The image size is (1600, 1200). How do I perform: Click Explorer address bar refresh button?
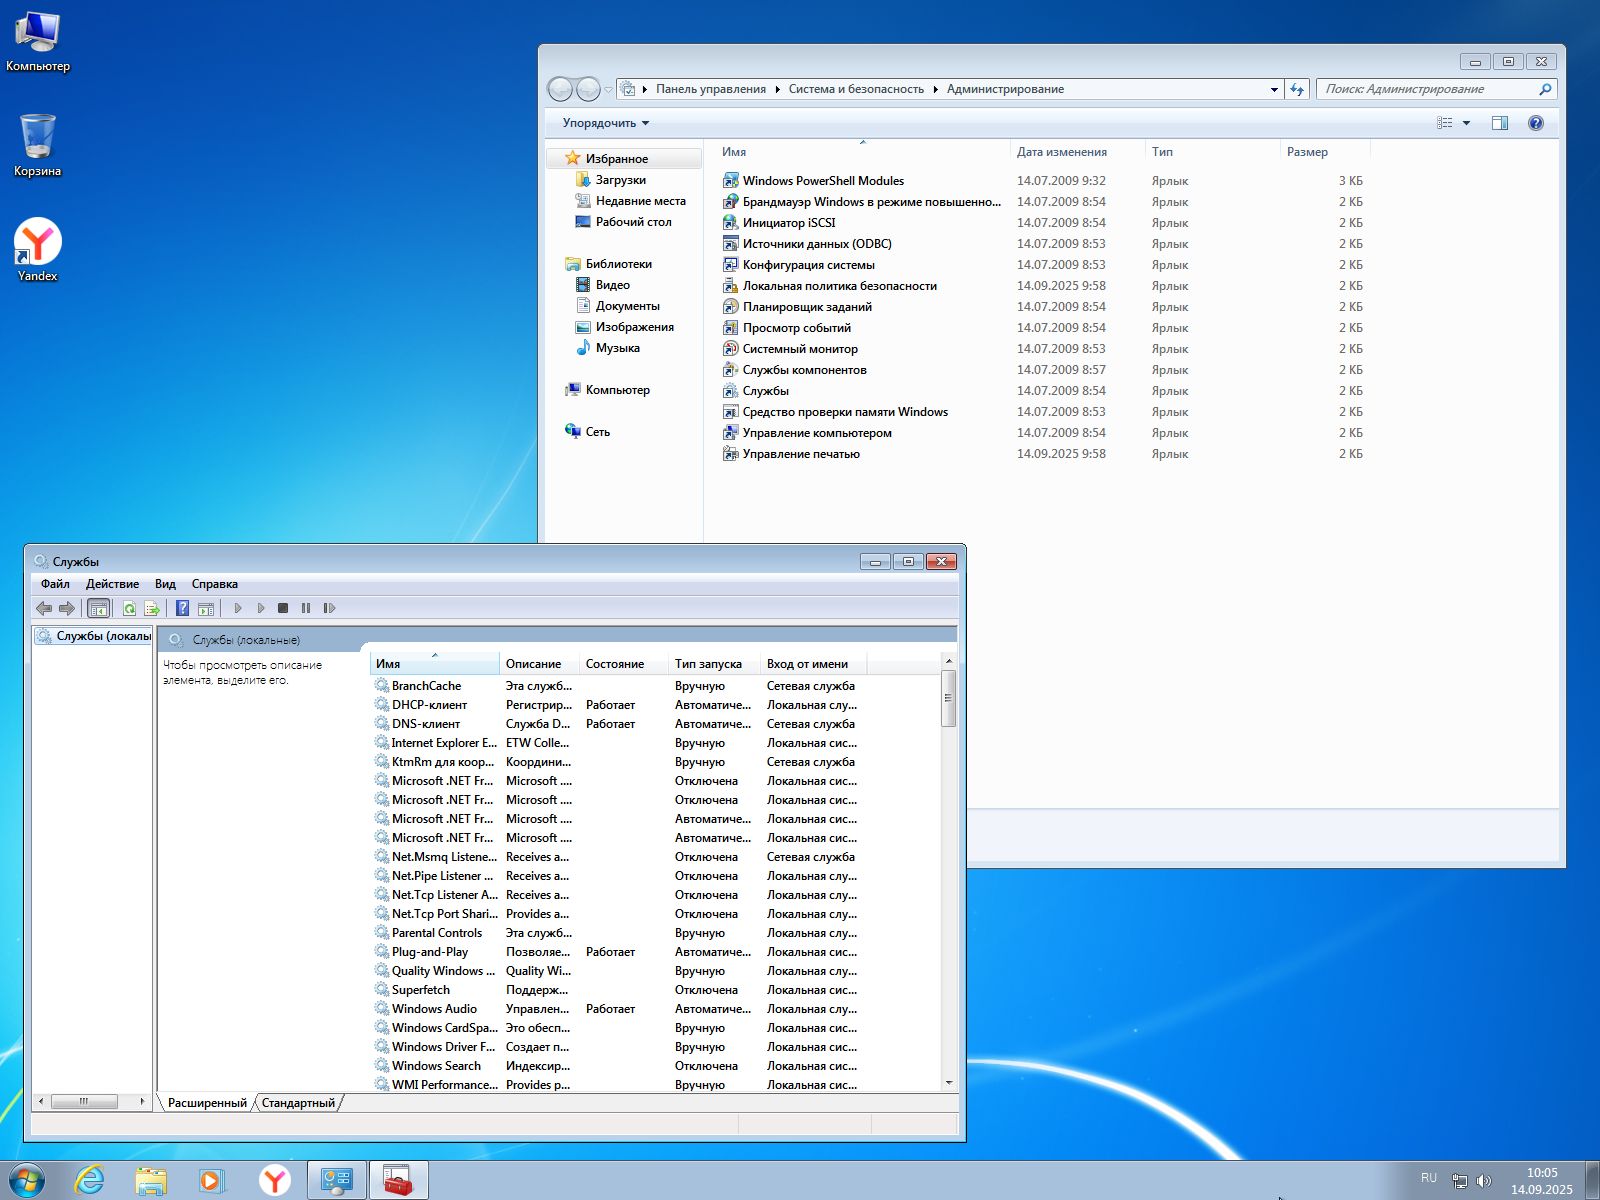tap(1297, 89)
